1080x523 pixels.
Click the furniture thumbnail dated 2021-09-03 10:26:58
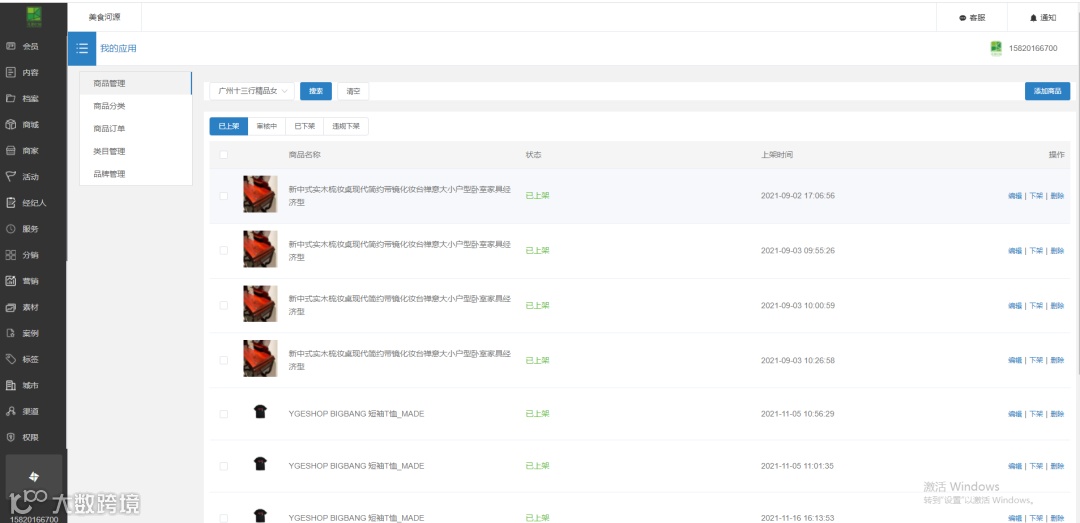(x=260, y=358)
